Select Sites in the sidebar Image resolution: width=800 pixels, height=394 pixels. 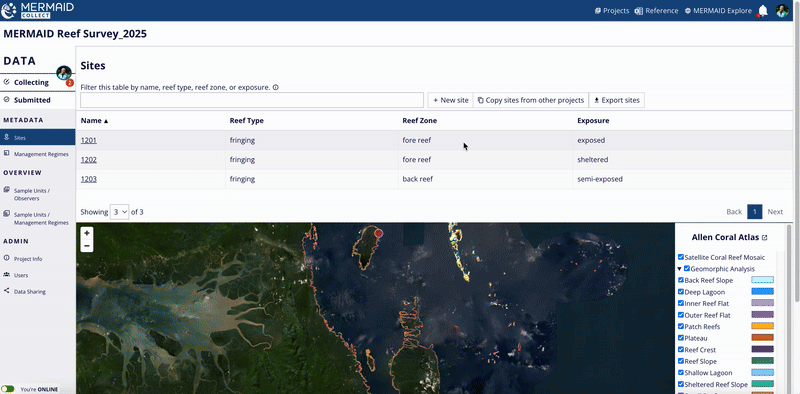click(38, 137)
